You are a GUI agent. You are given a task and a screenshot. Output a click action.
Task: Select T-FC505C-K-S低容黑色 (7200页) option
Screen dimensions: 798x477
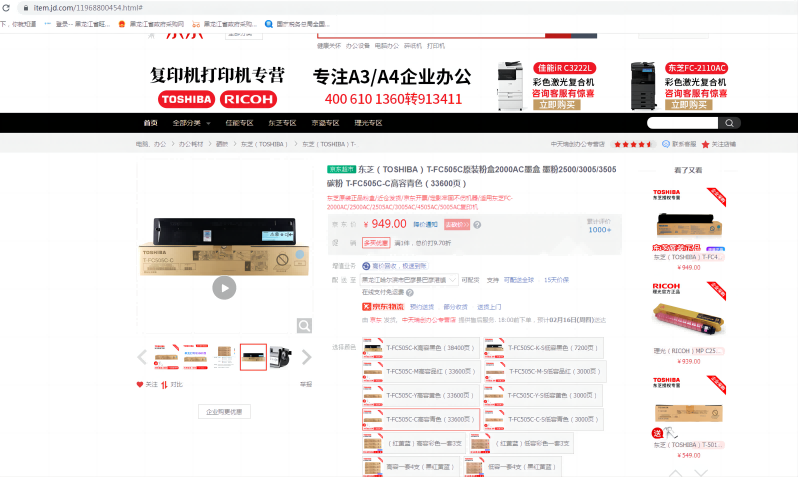[543, 348]
